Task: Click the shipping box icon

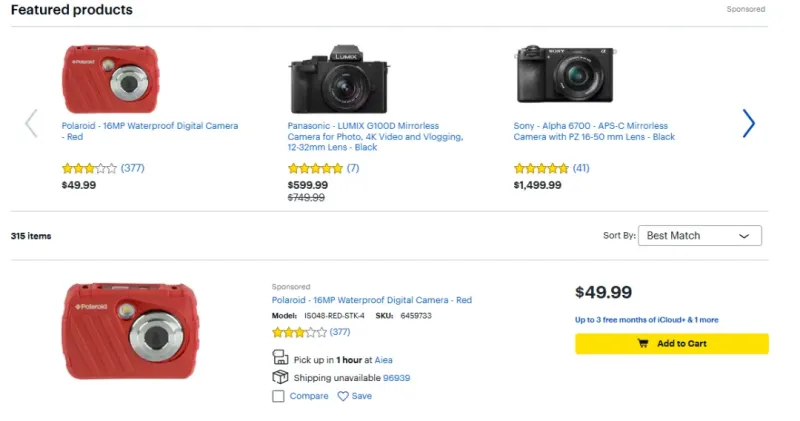Action: (280, 378)
